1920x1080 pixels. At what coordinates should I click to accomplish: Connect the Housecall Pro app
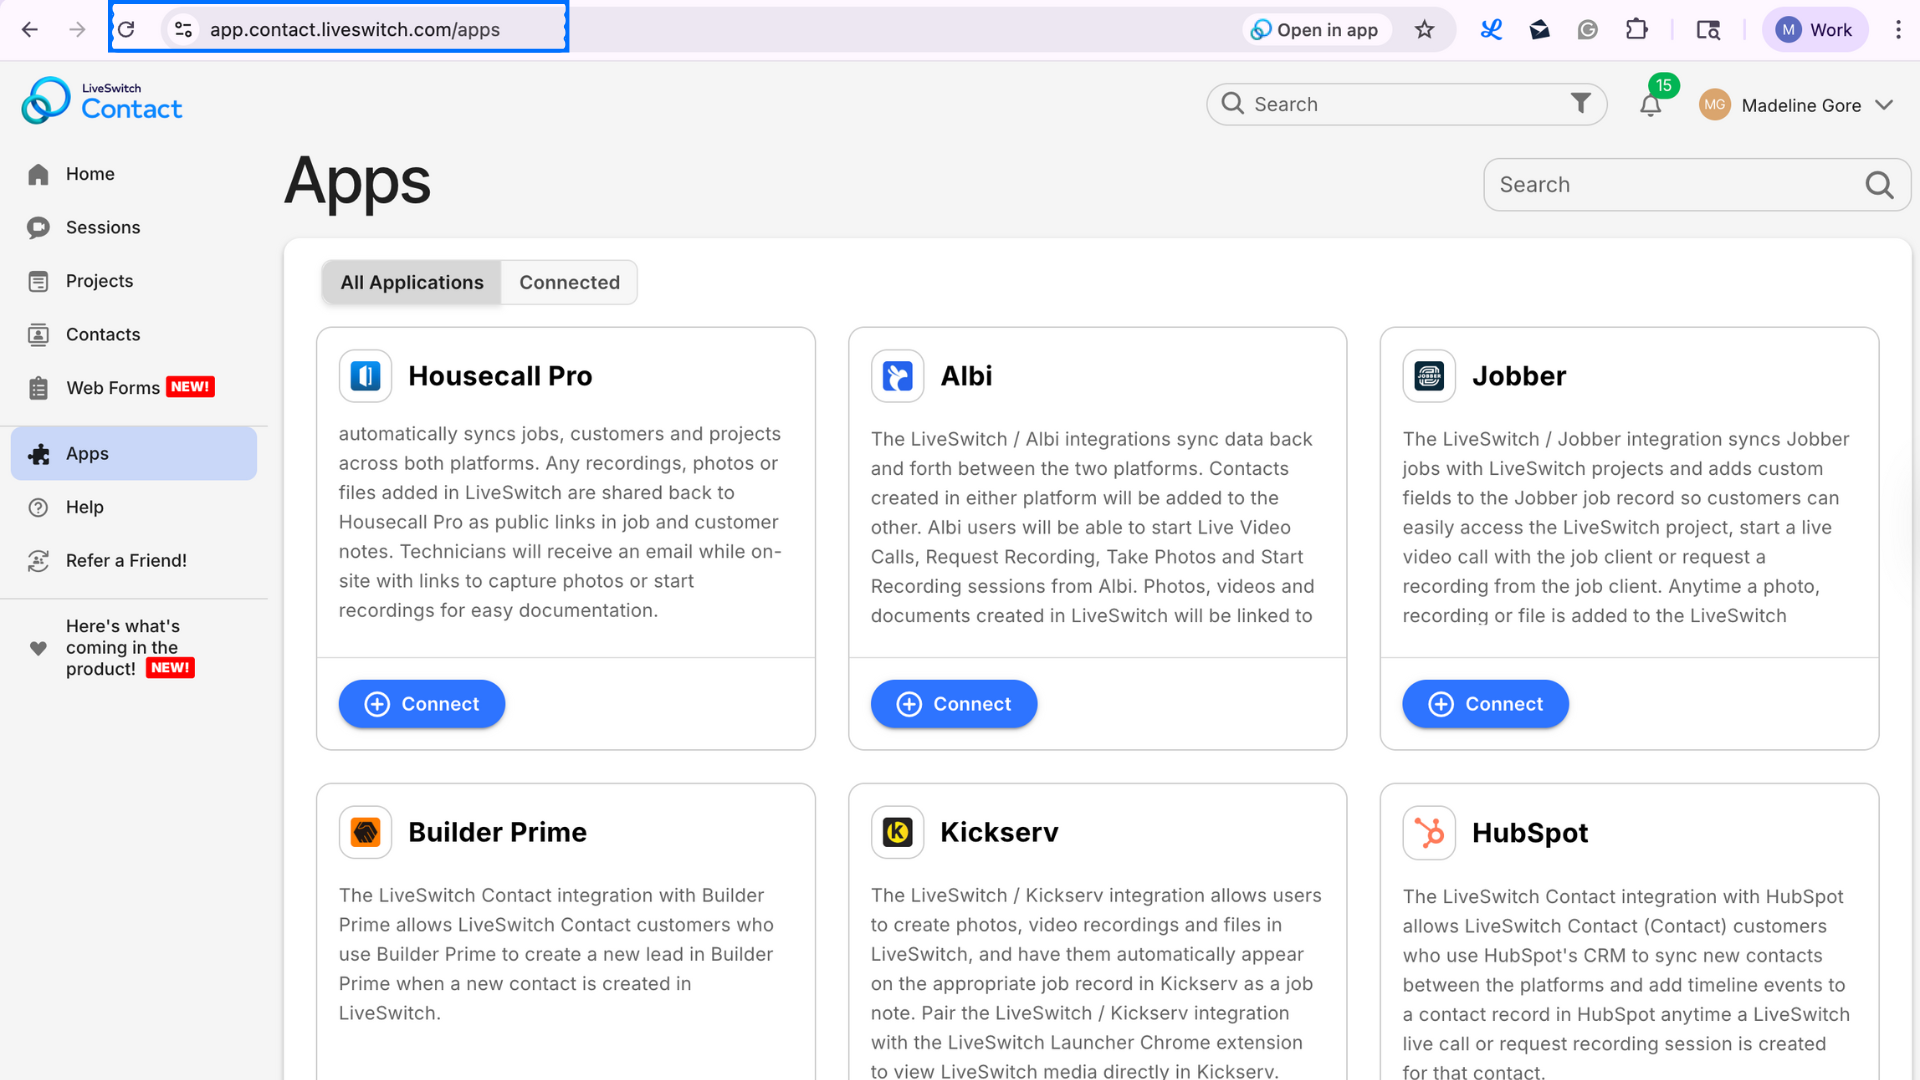(422, 704)
